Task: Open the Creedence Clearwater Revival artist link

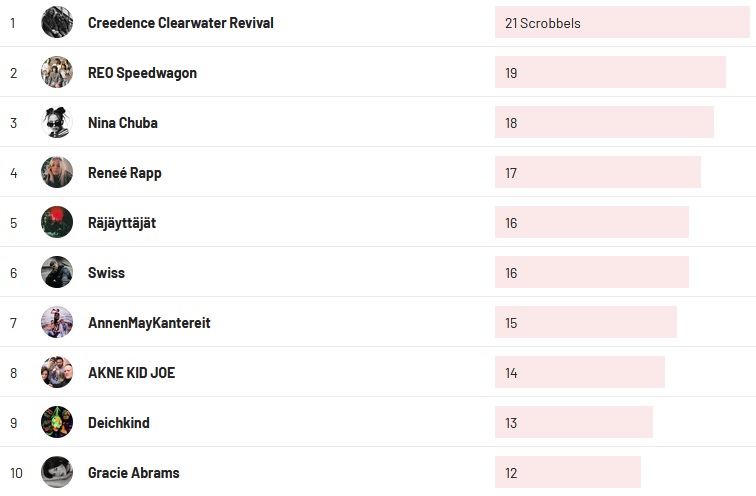Action: click(x=180, y=23)
